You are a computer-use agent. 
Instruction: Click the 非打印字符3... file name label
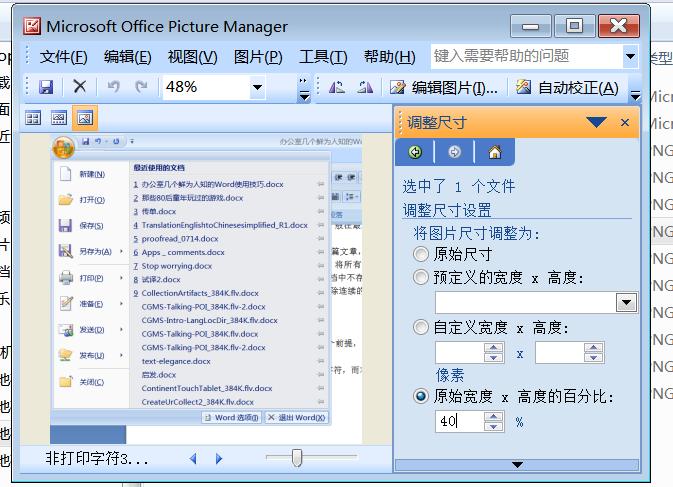[x=97, y=459]
